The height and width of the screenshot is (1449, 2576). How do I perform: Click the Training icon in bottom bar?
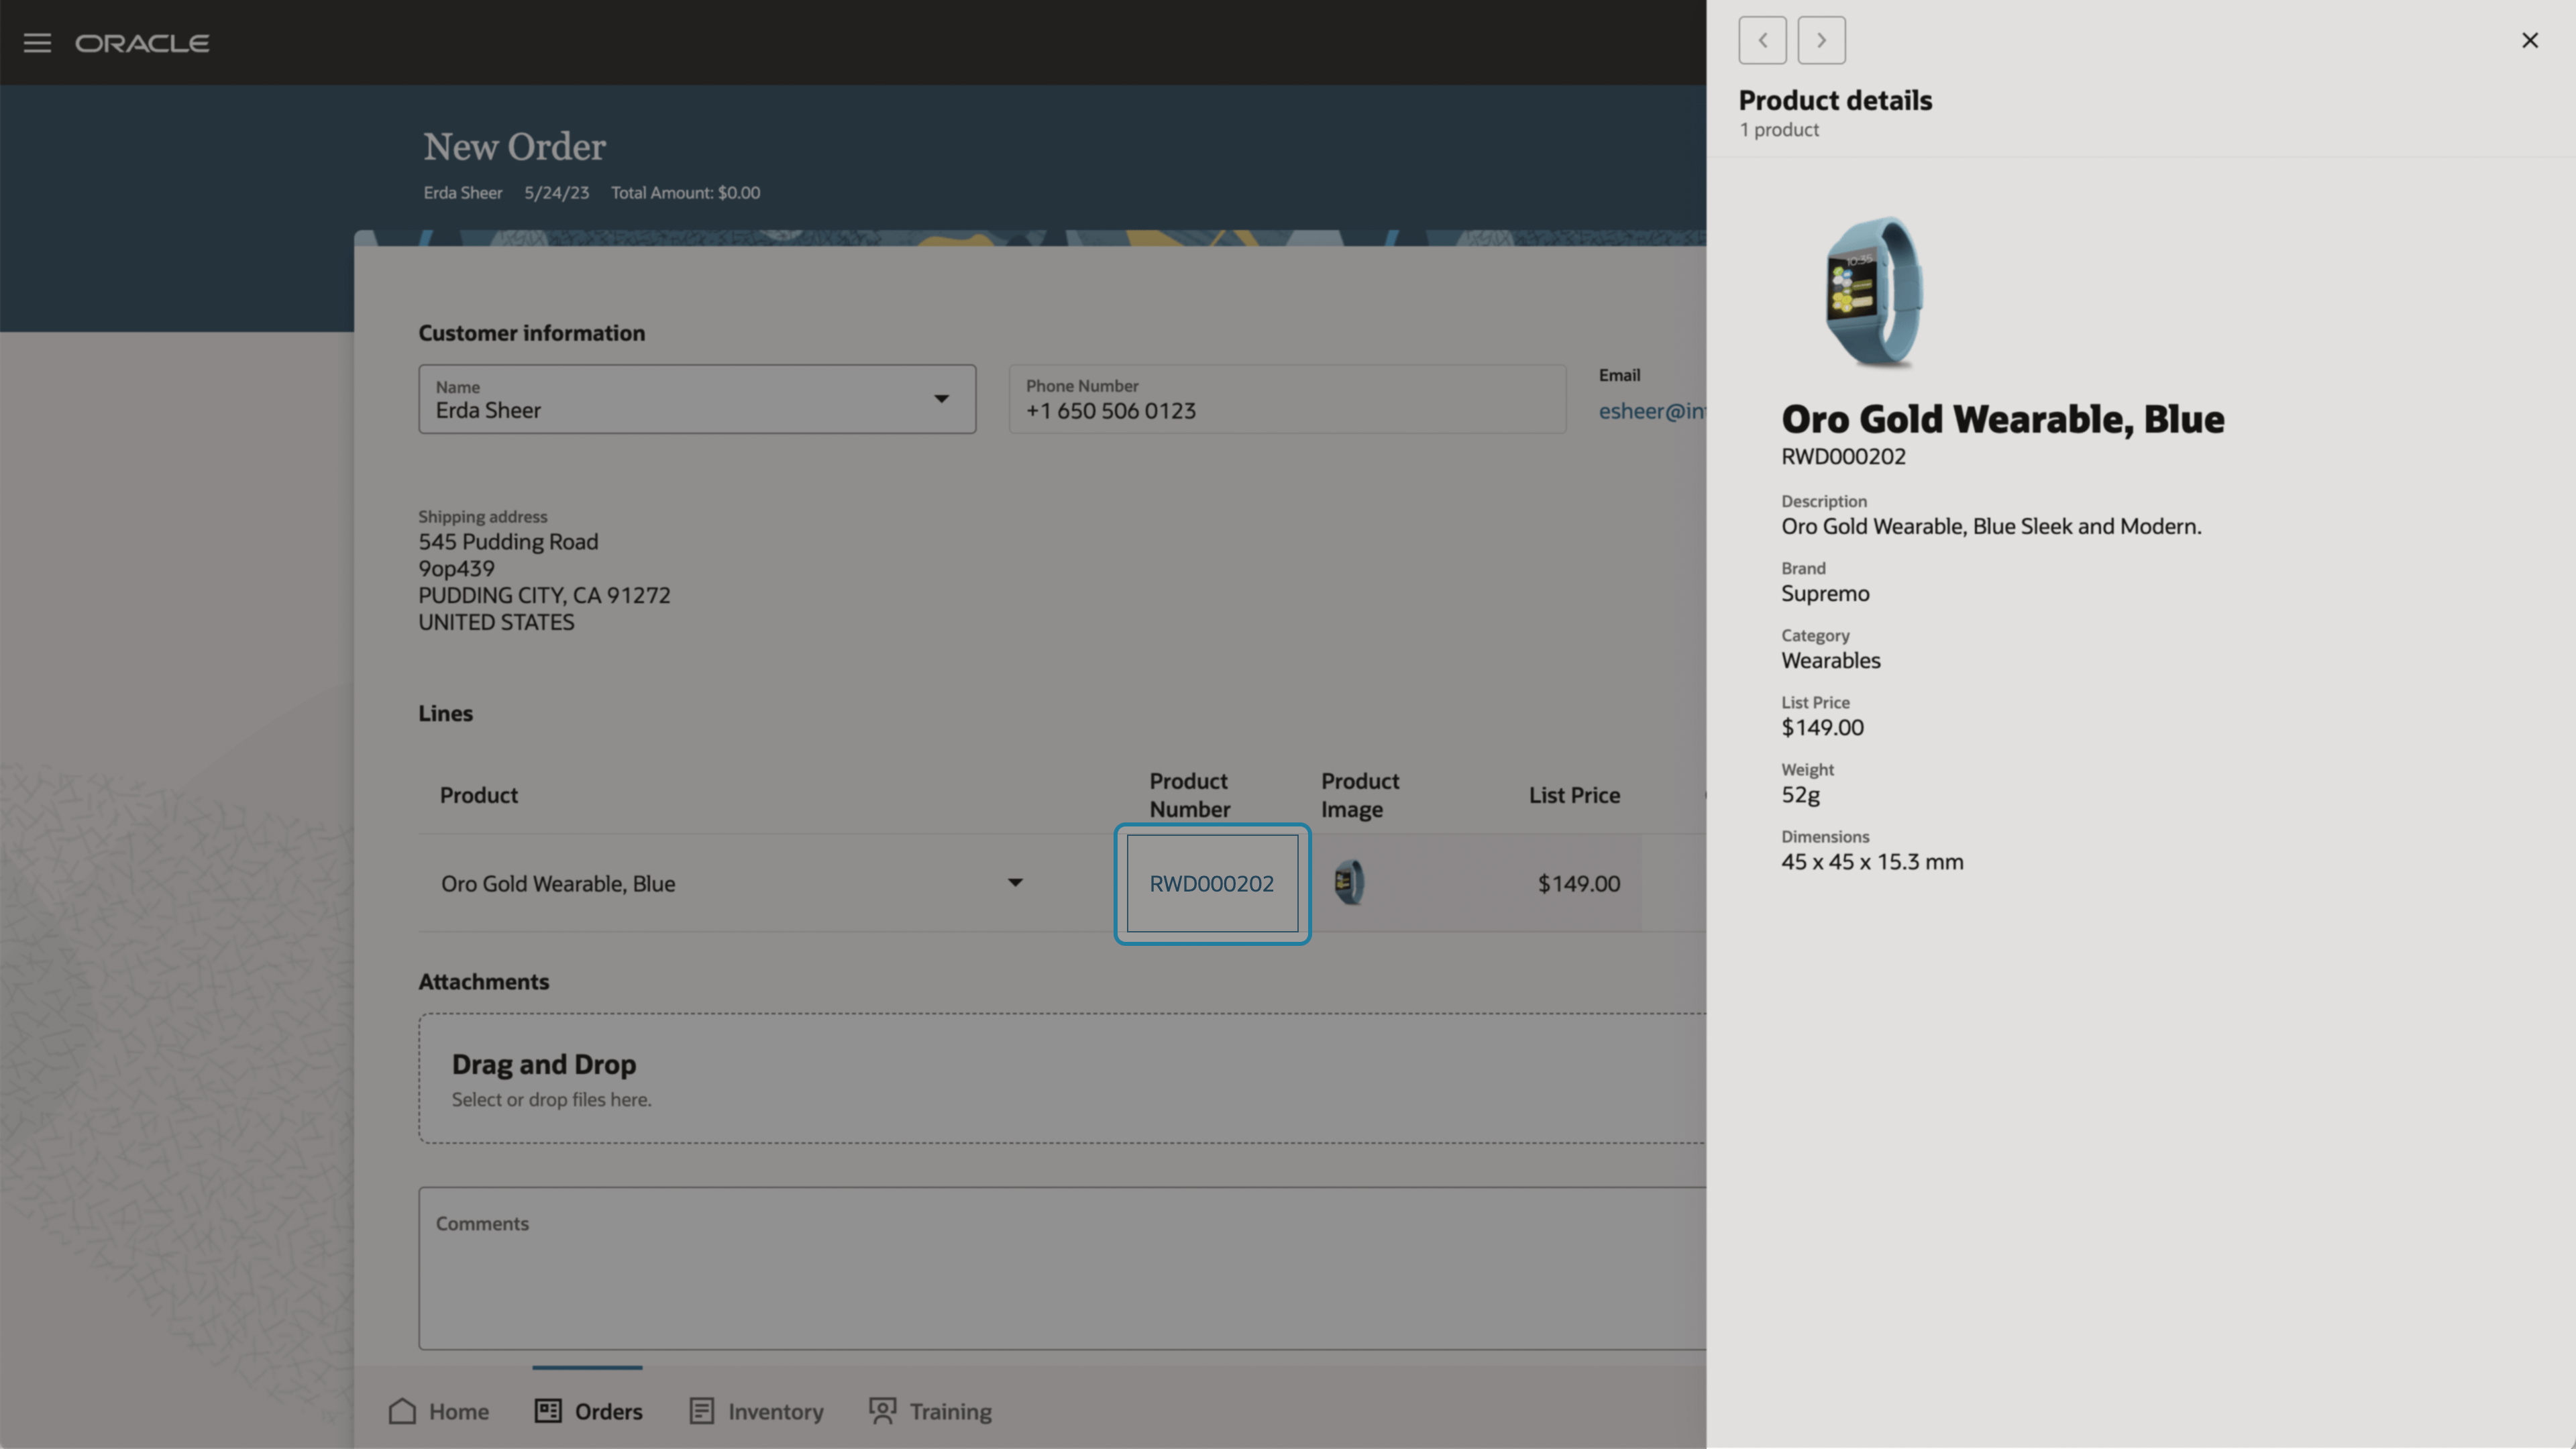(883, 1411)
